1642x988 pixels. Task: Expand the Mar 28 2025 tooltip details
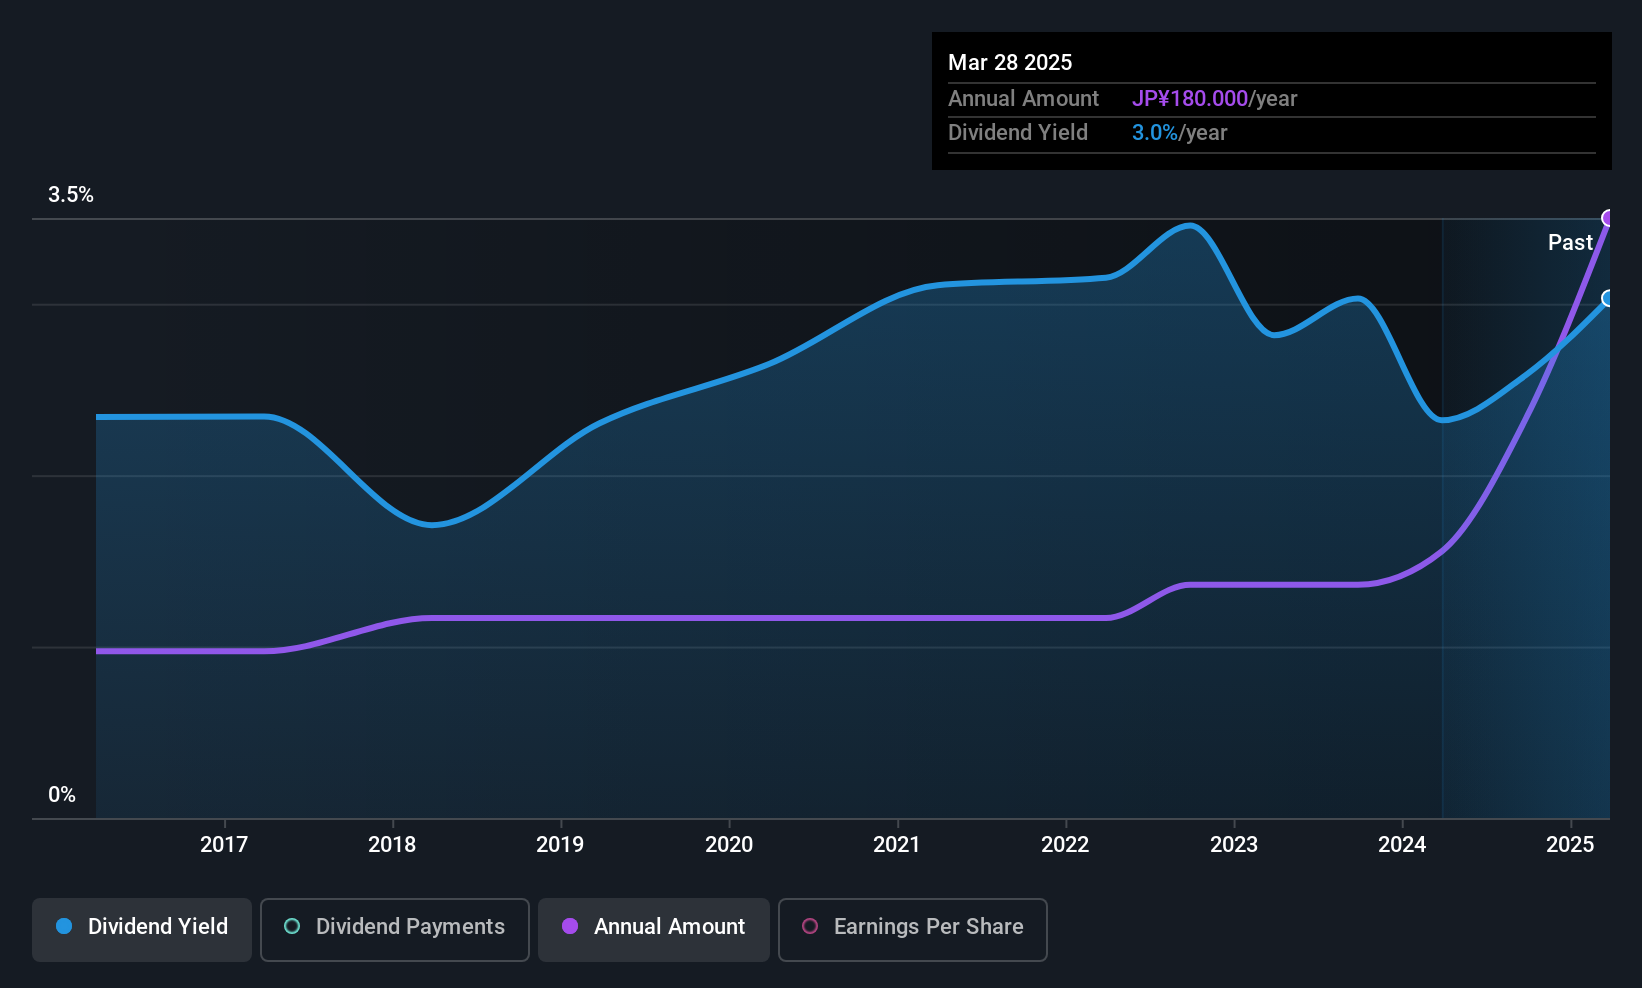click(1010, 62)
